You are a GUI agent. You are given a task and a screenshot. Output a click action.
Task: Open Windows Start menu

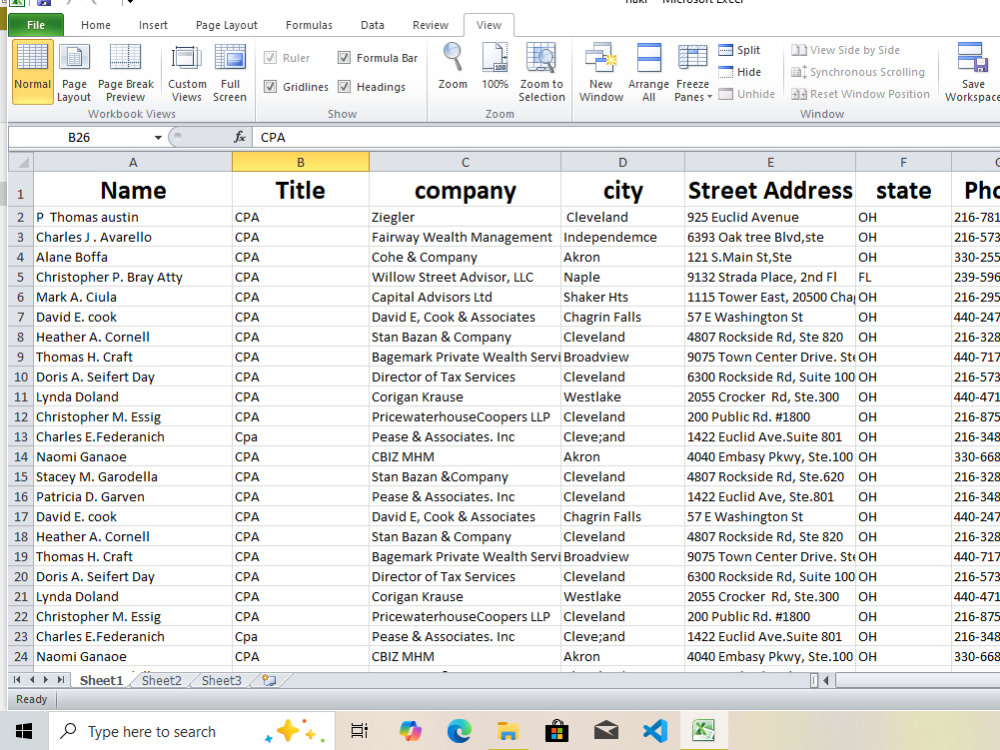(24, 731)
